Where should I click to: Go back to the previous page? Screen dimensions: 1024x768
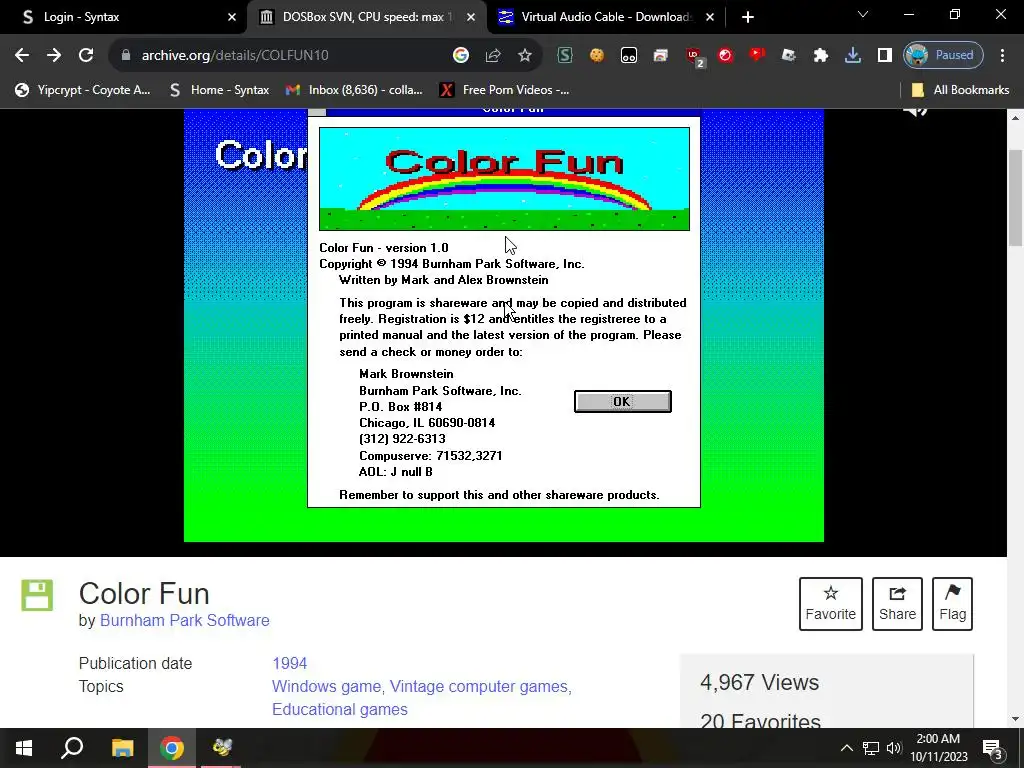pos(22,56)
